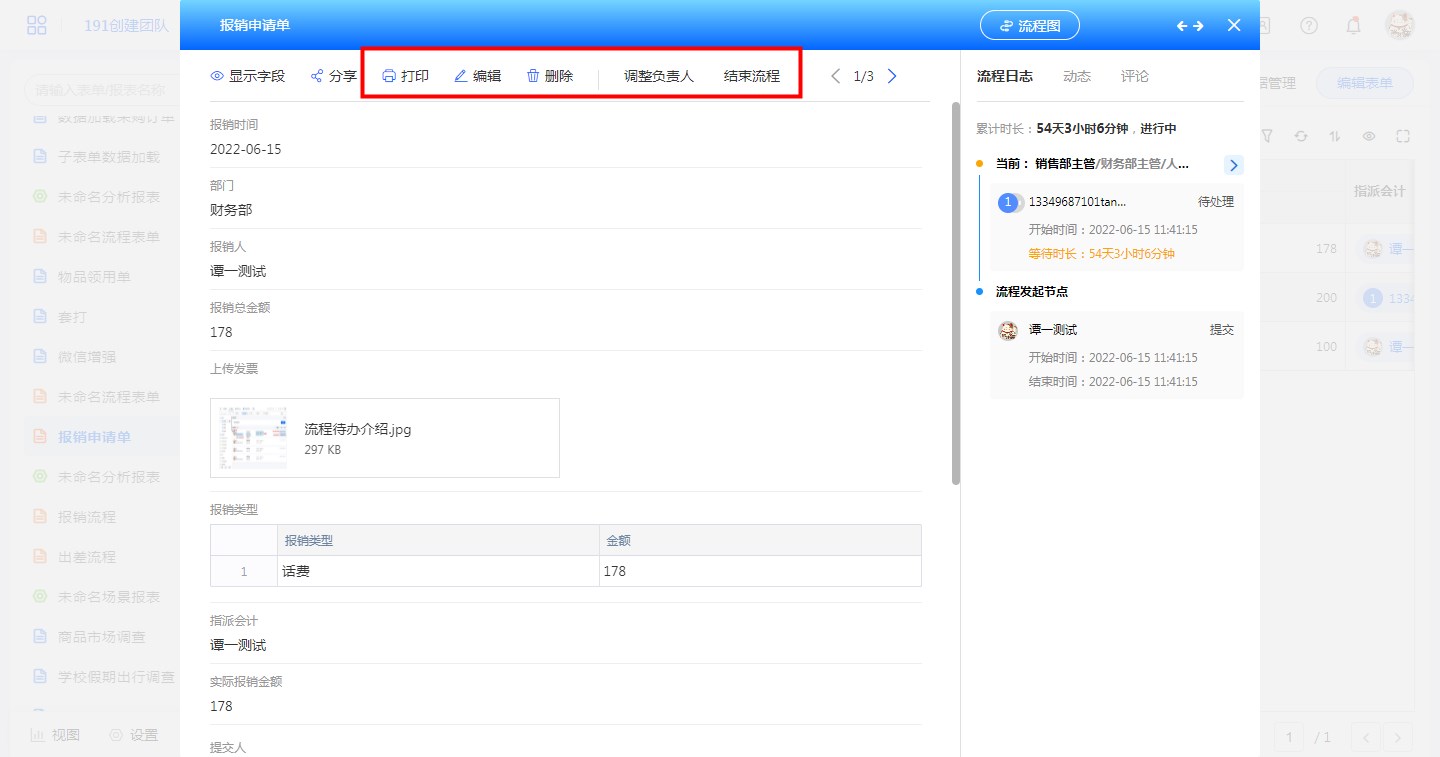Viewport: 1440px width, 757px height.
Task: Toggle Show Fields (显示字段) eye option
Action: 248,76
